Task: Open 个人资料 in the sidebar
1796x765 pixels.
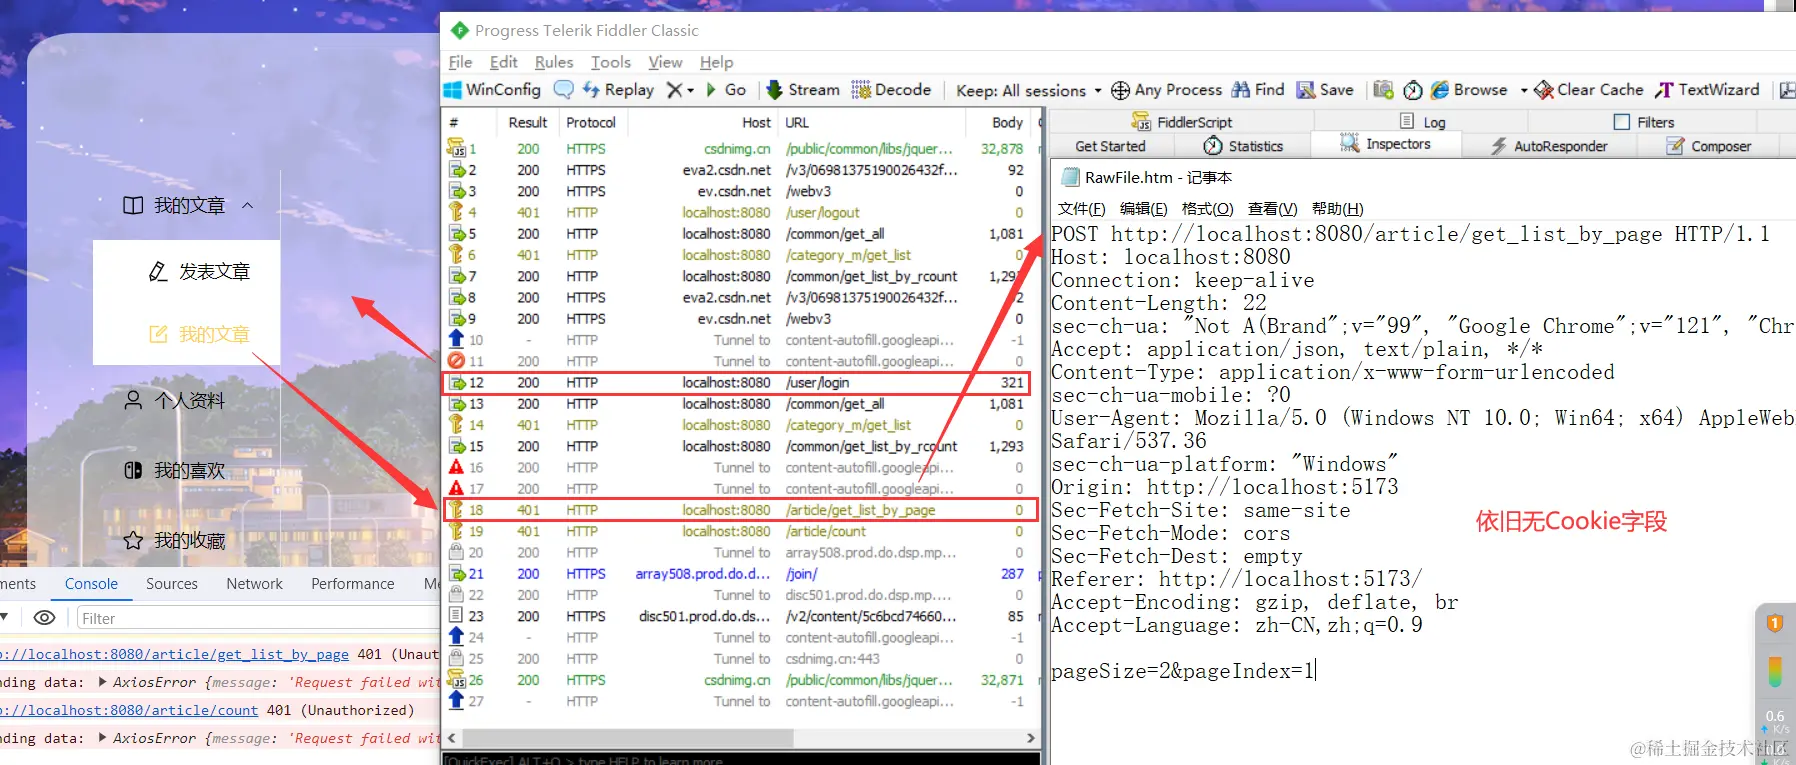Action: (x=174, y=401)
